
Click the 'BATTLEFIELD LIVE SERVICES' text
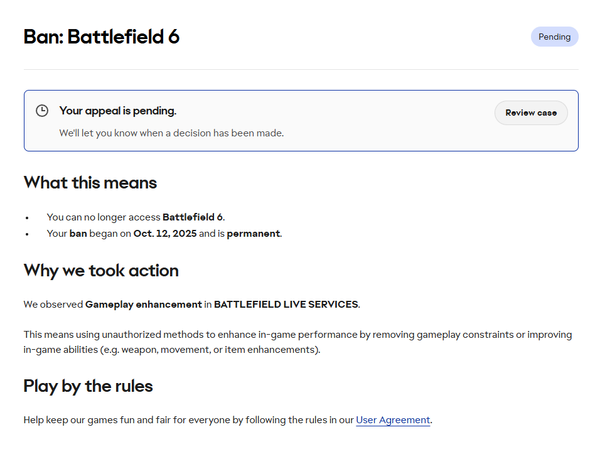tap(286, 304)
